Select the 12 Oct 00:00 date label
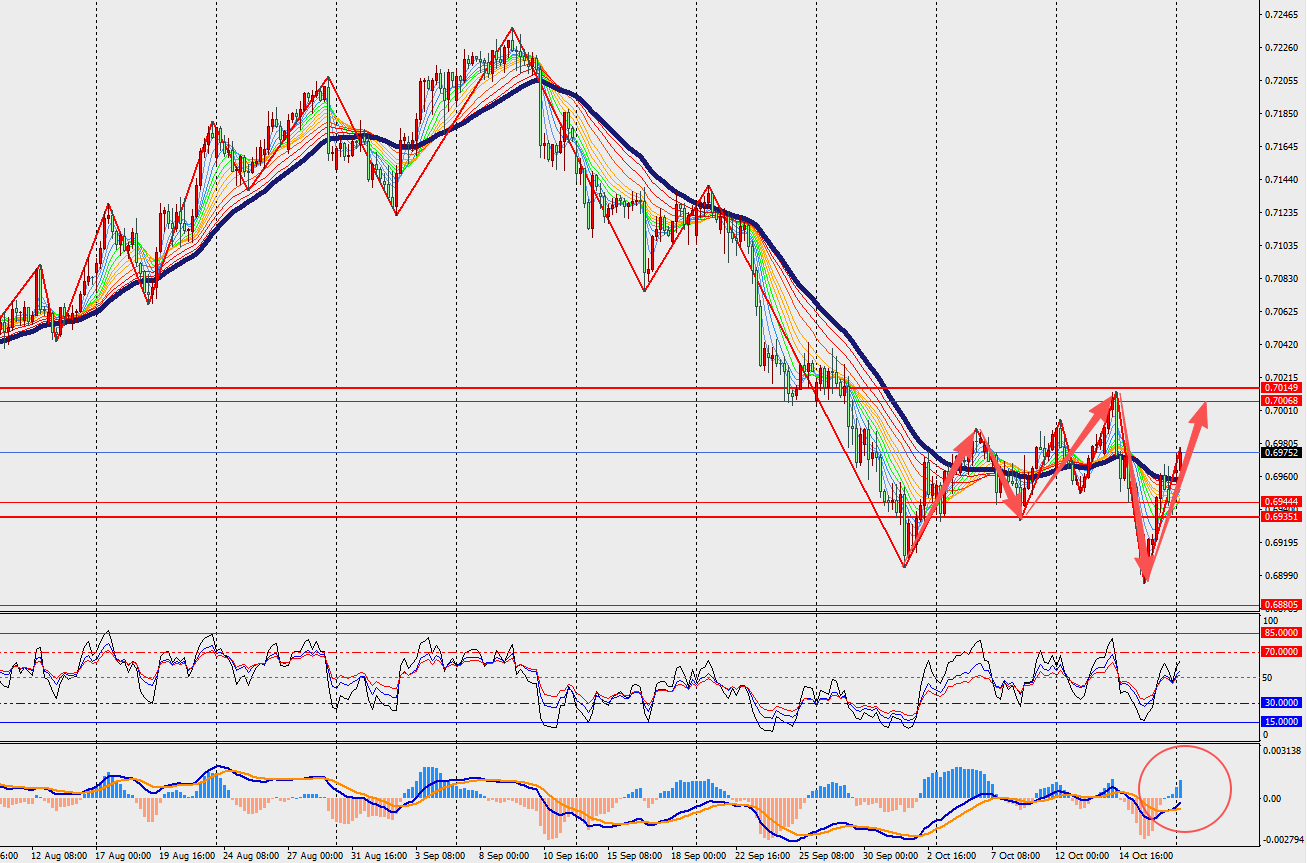 [1082, 856]
